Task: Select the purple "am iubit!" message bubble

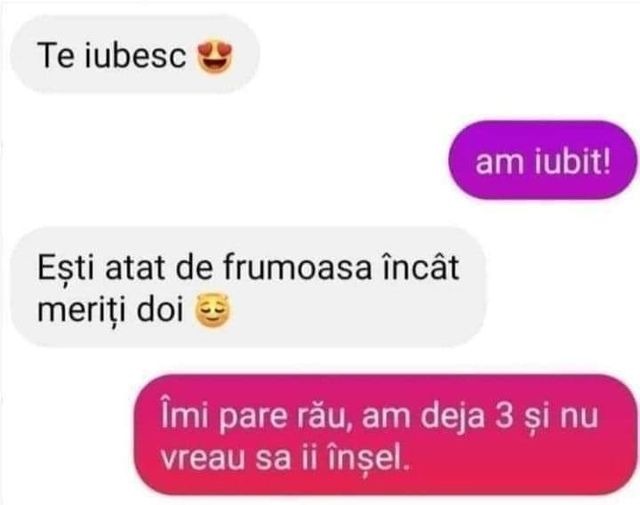Action: [x=542, y=160]
